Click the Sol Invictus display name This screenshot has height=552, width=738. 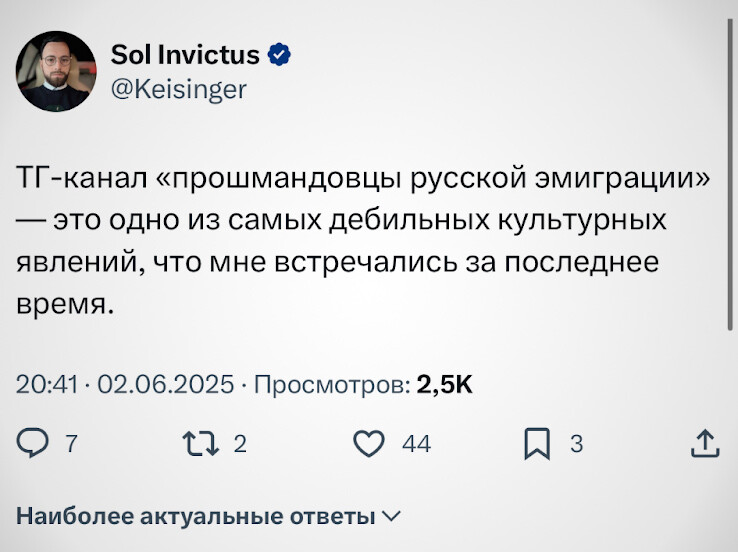(185, 54)
